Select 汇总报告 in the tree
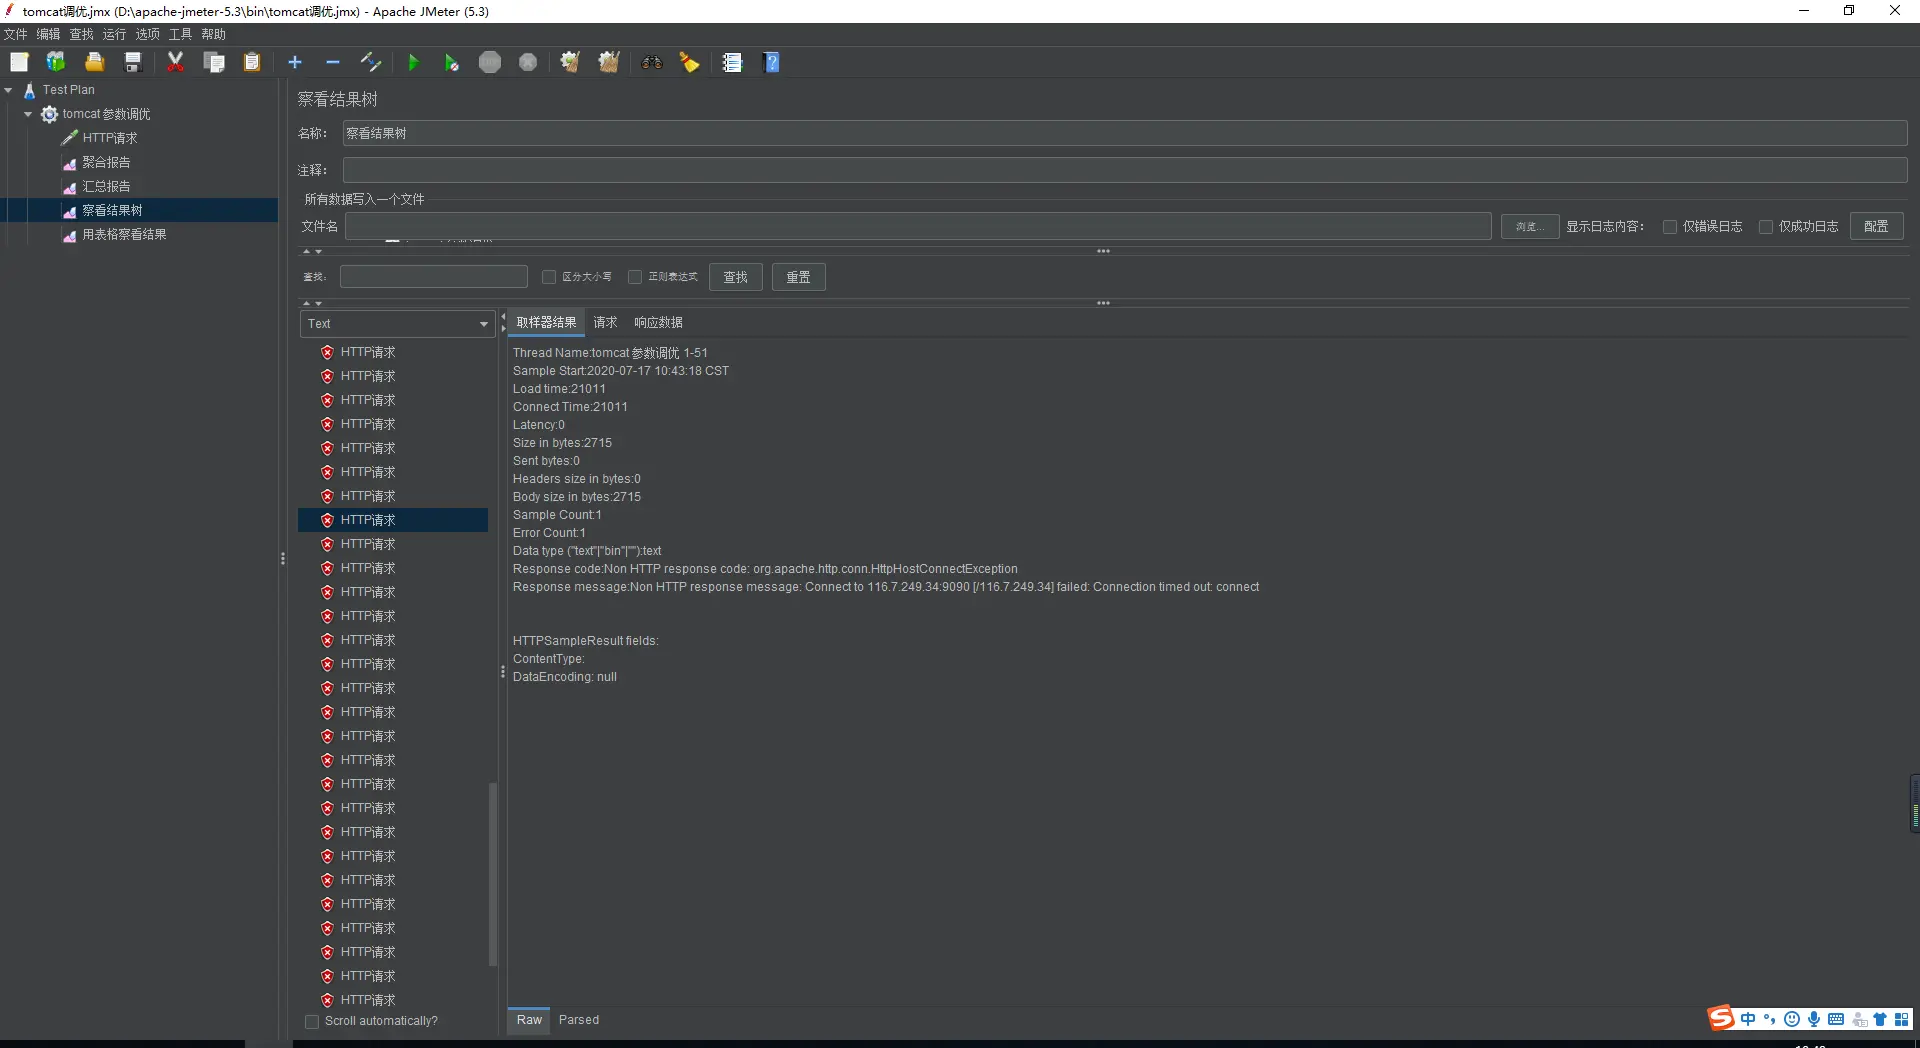This screenshot has height=1048, width=1920. [106, 186]
